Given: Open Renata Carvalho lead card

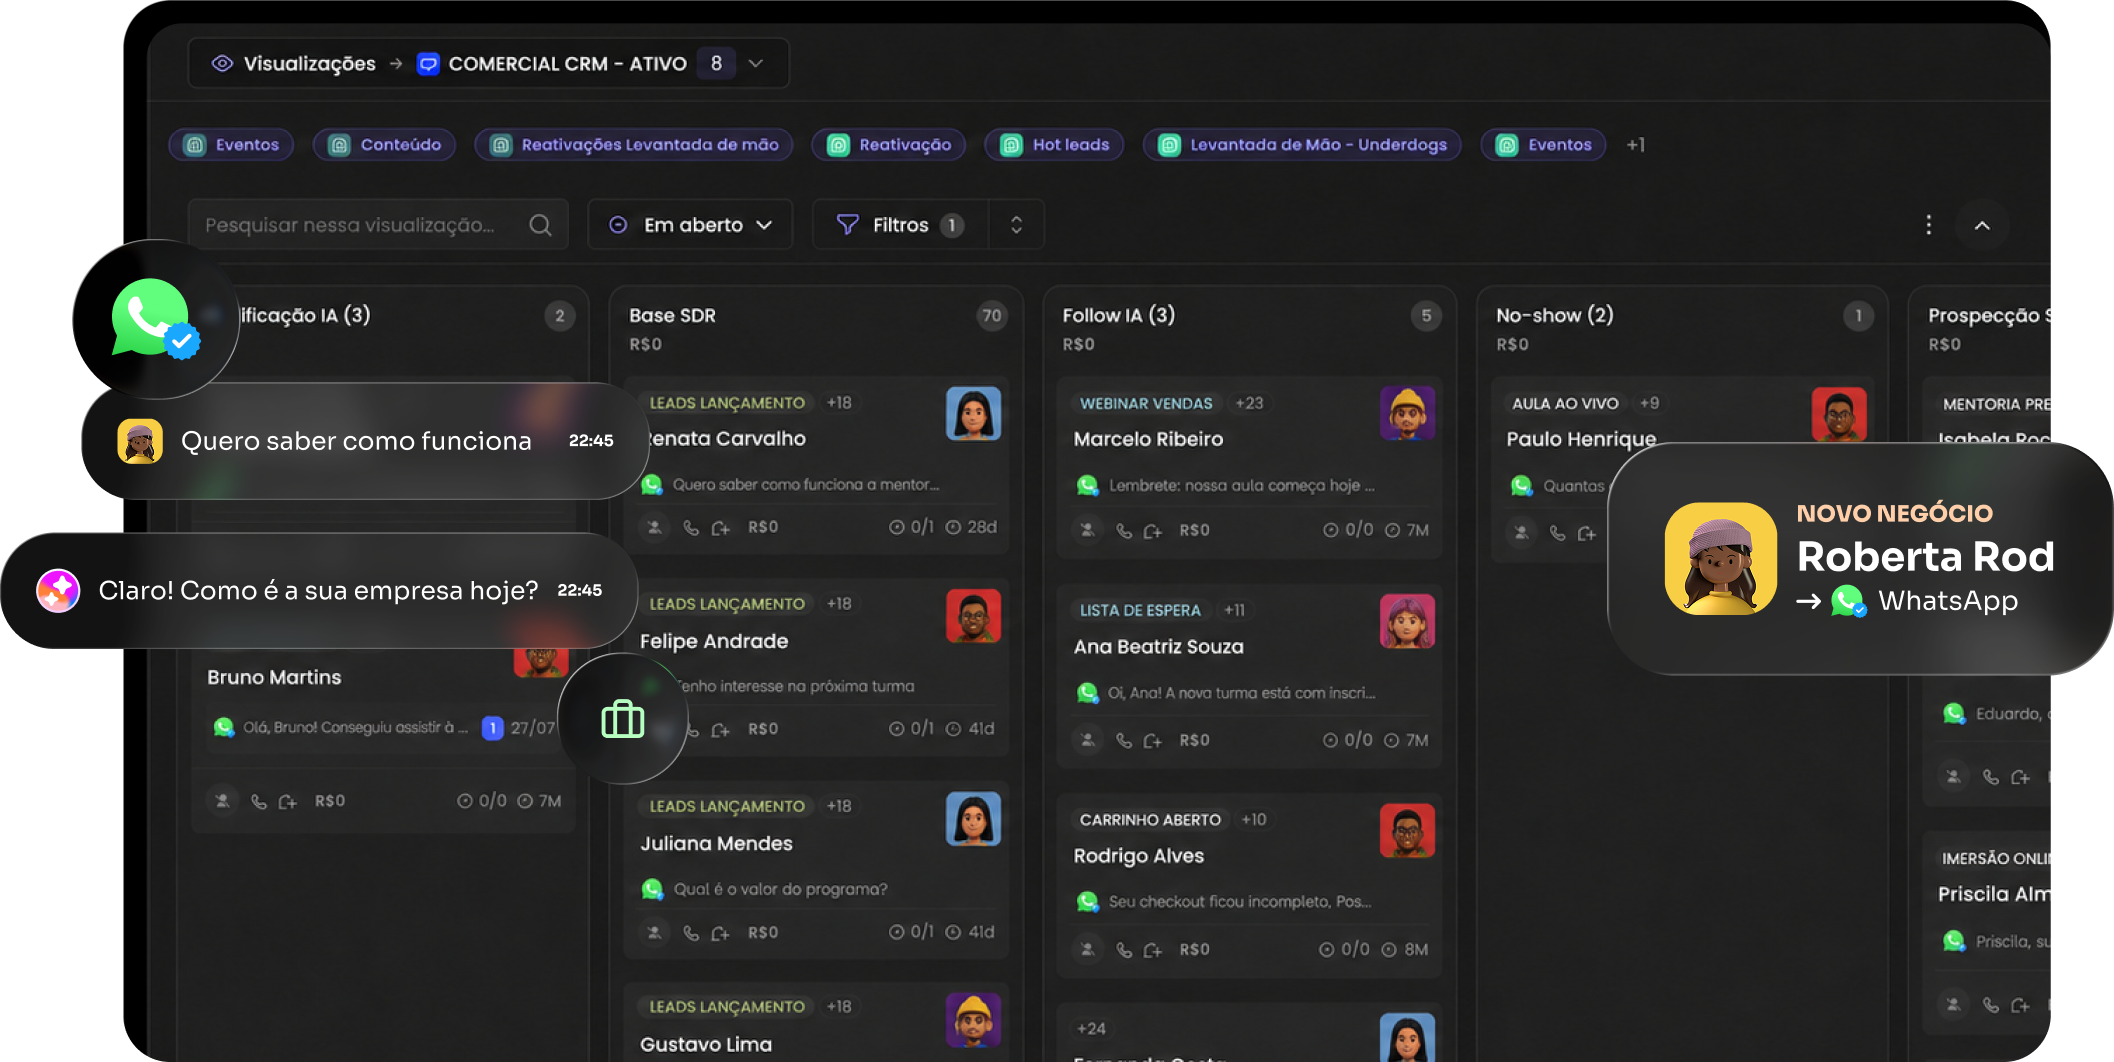Looking at the screenshot, I should click(x=816, y=465).
